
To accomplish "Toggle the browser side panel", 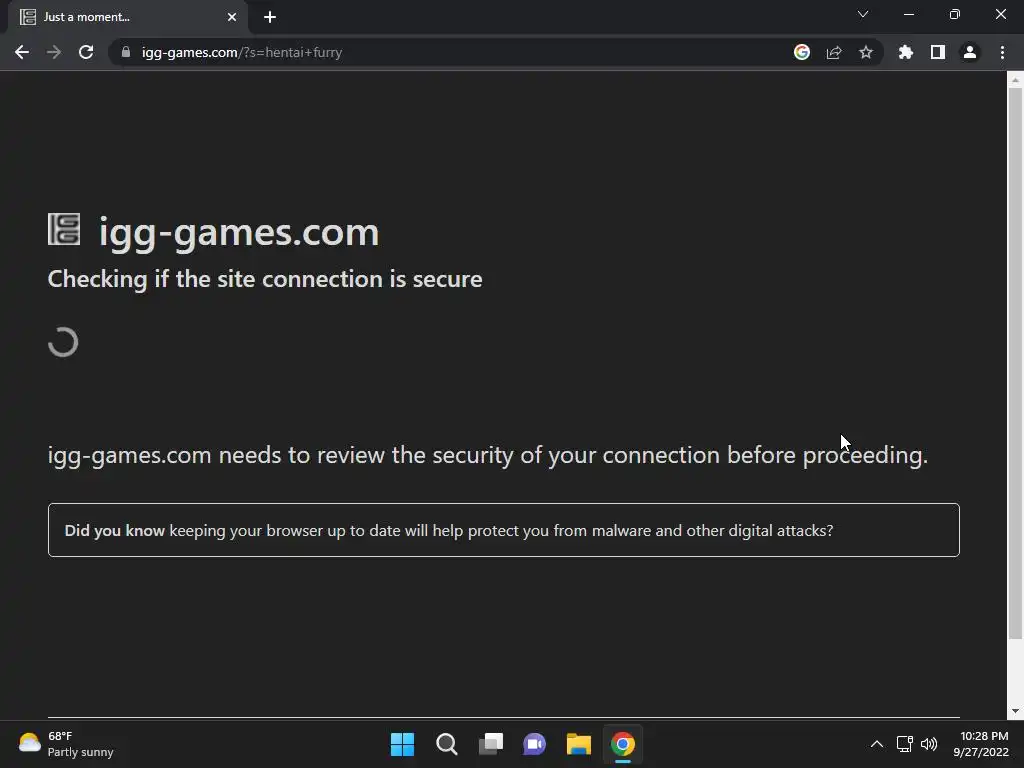I will [938, 52].
